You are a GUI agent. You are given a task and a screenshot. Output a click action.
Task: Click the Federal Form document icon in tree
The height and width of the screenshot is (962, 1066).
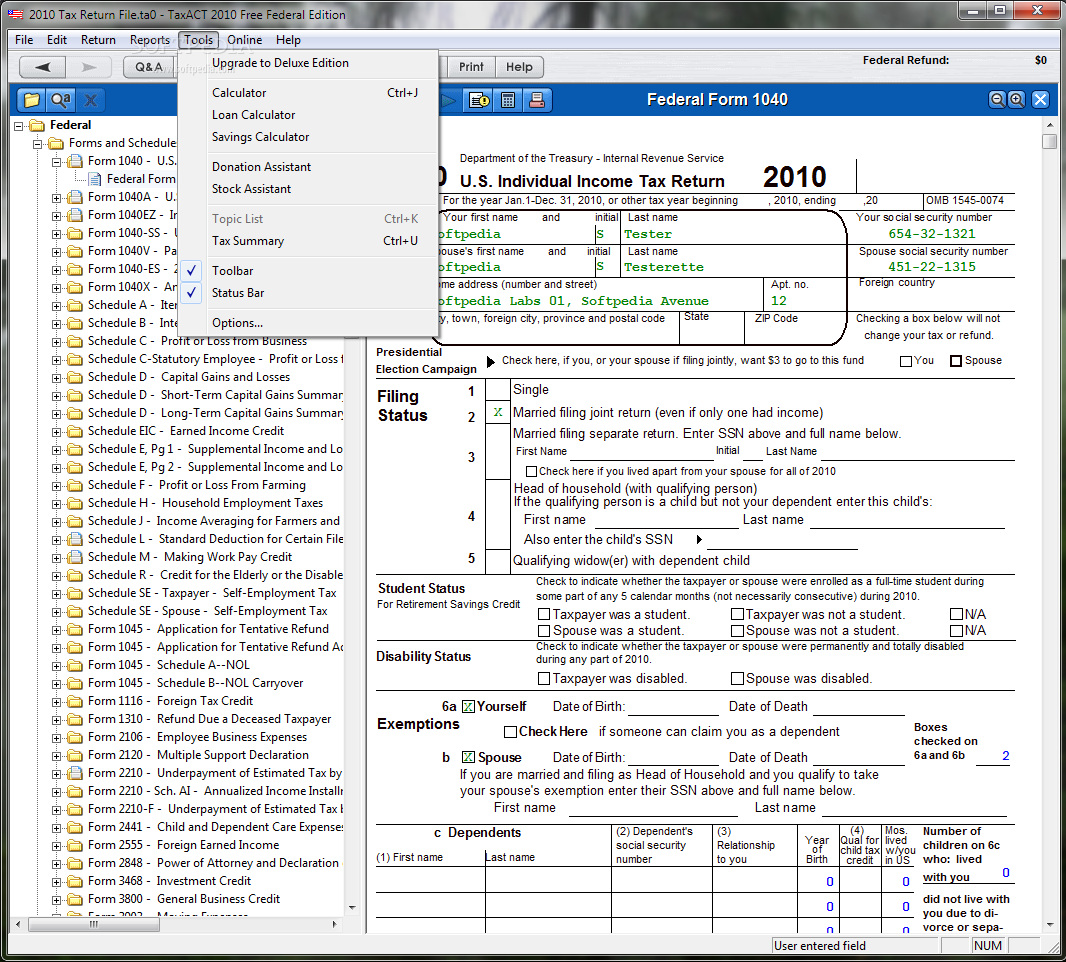[94, 179]
